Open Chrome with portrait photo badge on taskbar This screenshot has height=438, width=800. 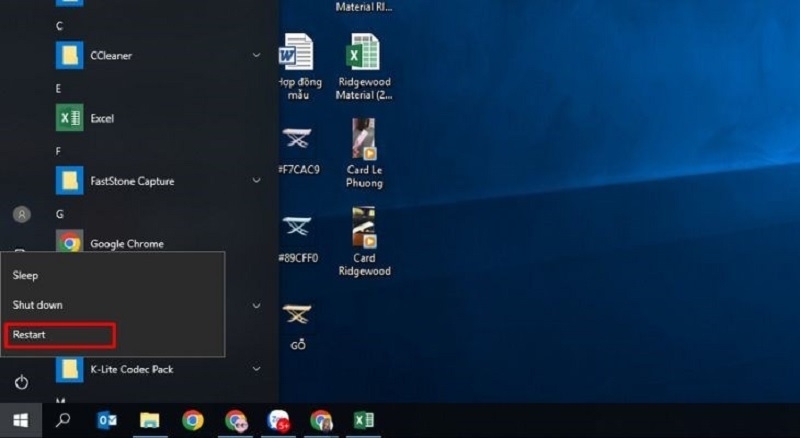click(x=321, y=421)
